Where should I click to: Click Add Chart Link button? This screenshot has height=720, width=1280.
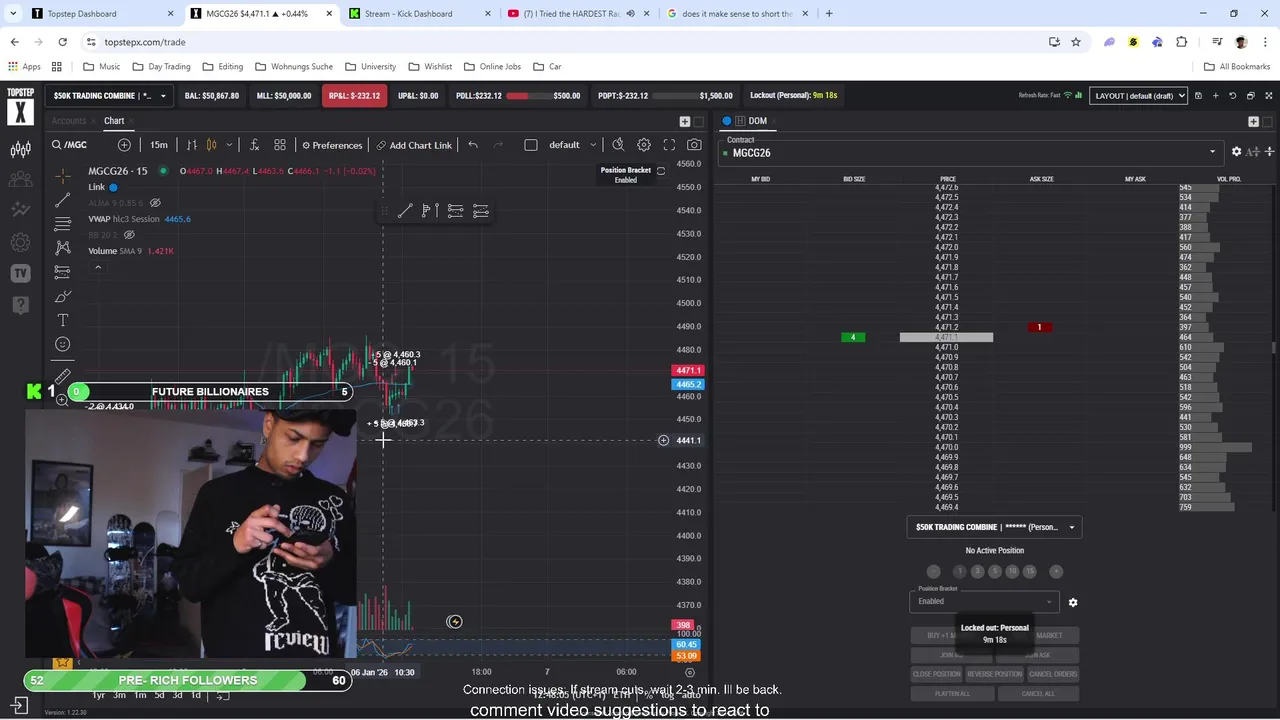coord(414,145)
